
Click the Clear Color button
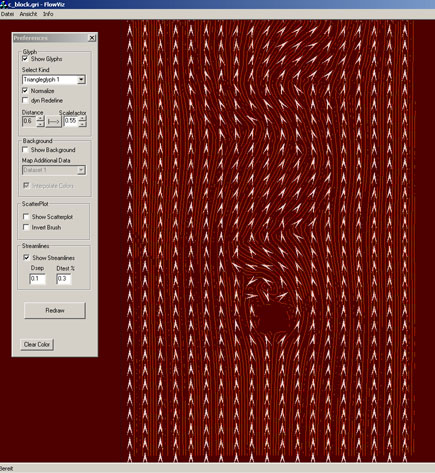point(37,344)
